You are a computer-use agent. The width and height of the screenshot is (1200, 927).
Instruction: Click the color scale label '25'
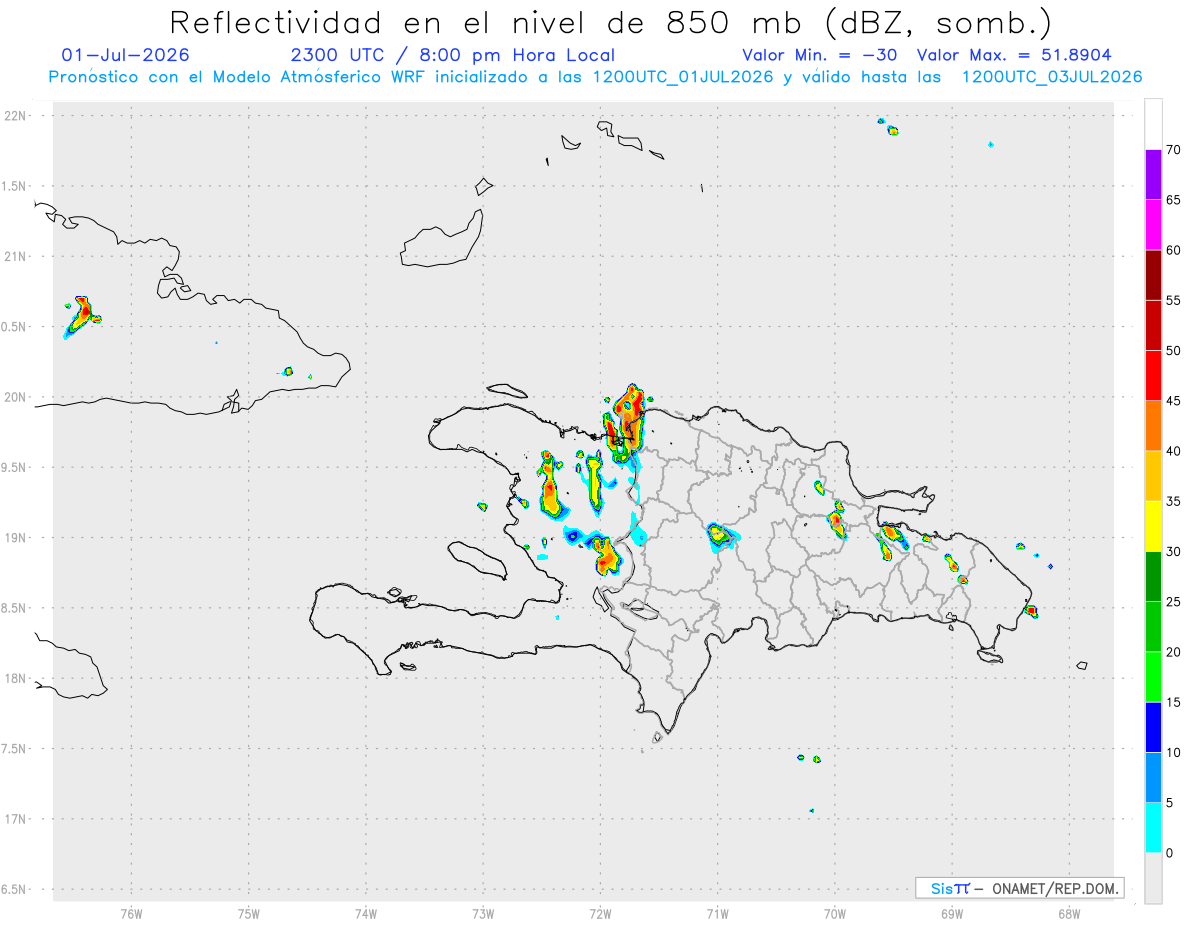click(x=1174, y=601)
